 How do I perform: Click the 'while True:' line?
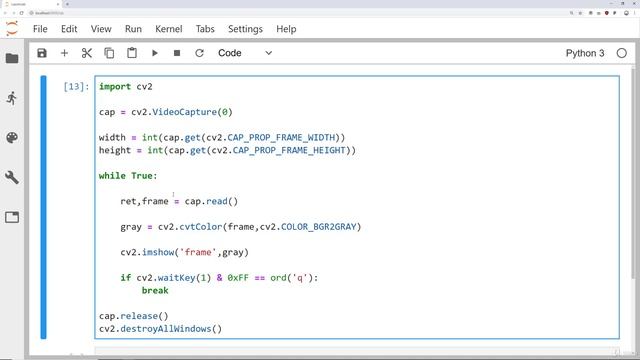coord(128,176)
